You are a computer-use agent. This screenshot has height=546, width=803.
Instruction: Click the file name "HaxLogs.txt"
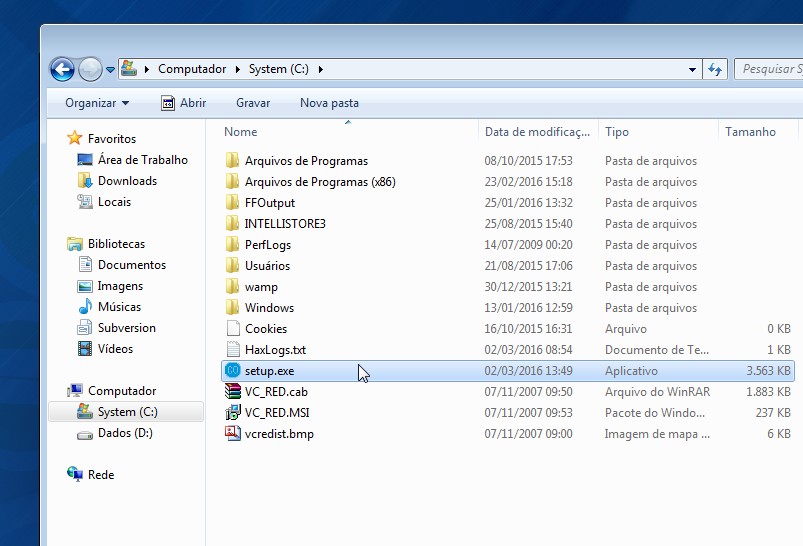276,350
